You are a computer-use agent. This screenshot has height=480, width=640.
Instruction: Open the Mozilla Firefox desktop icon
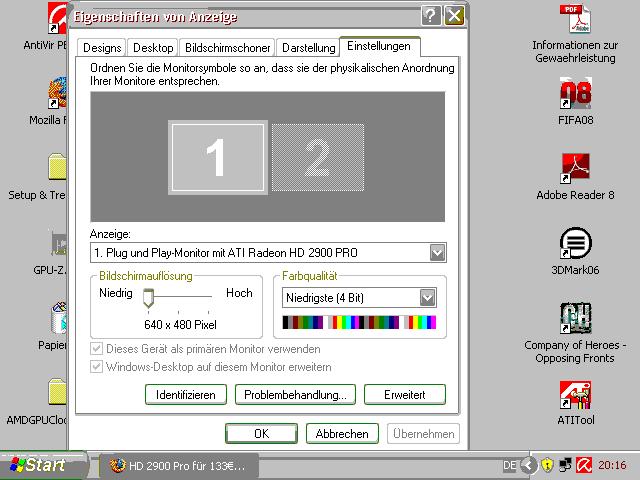(x=58, y=93)
